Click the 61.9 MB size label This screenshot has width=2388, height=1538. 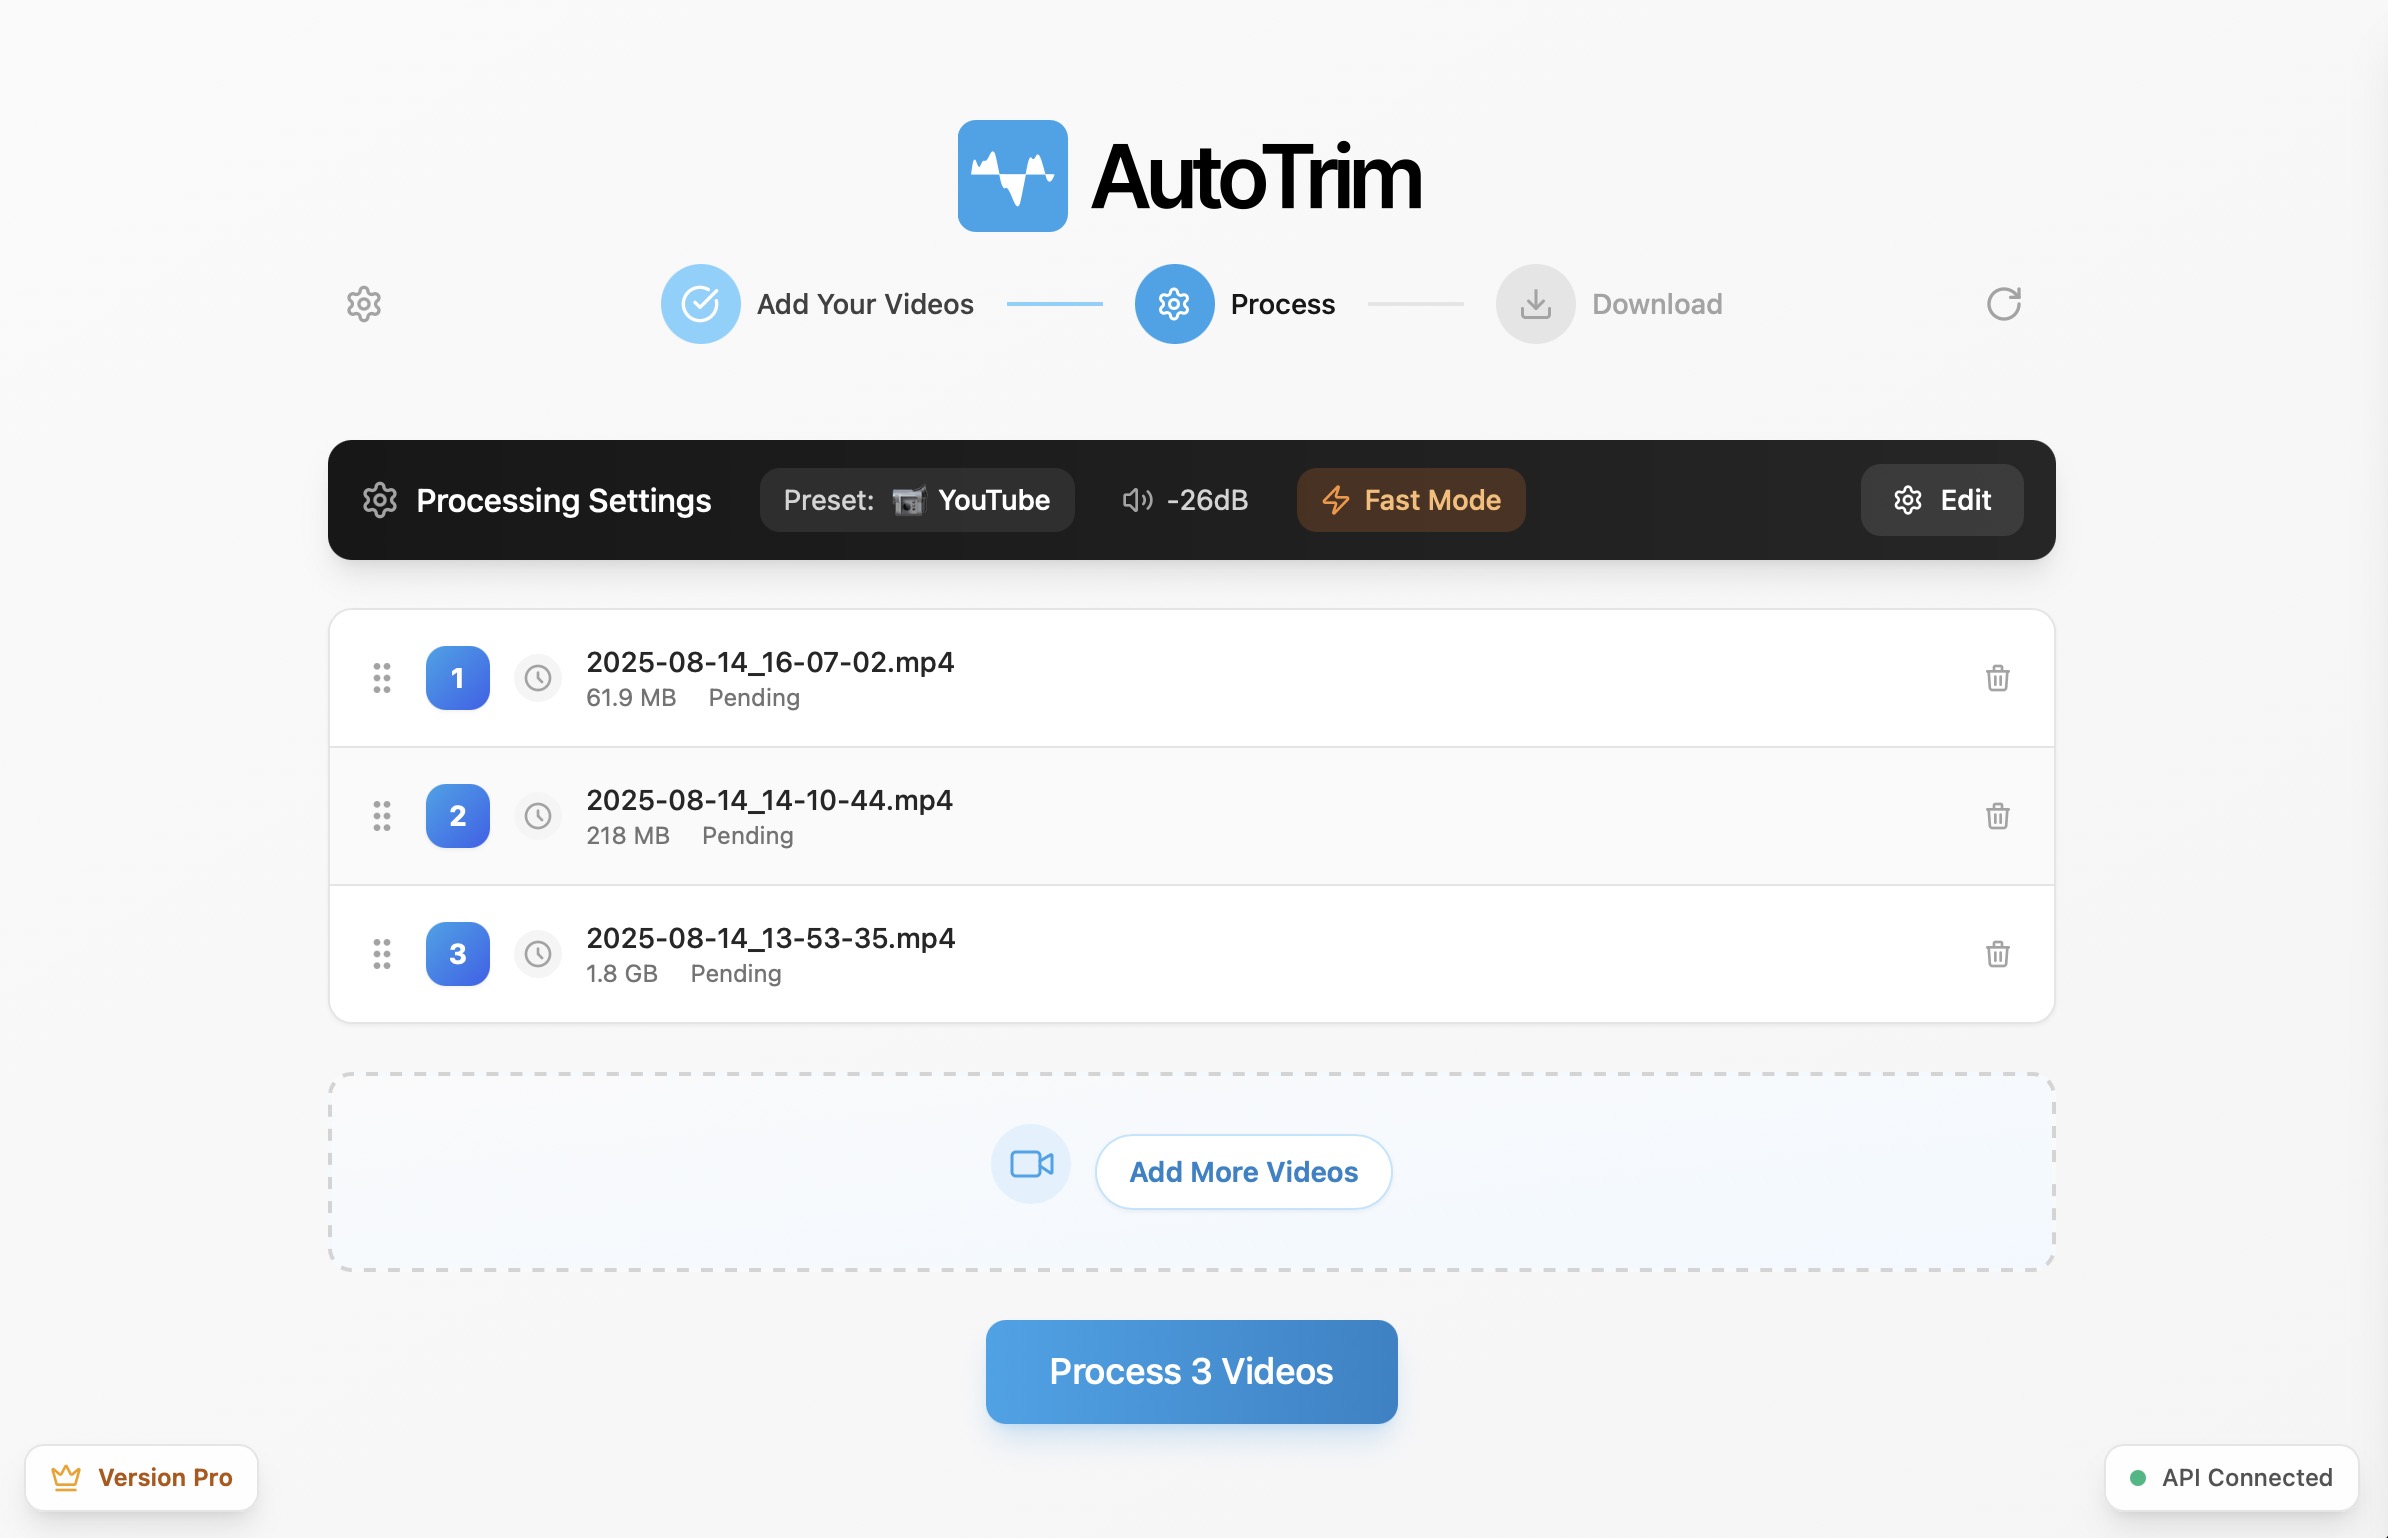pos(631,698)
